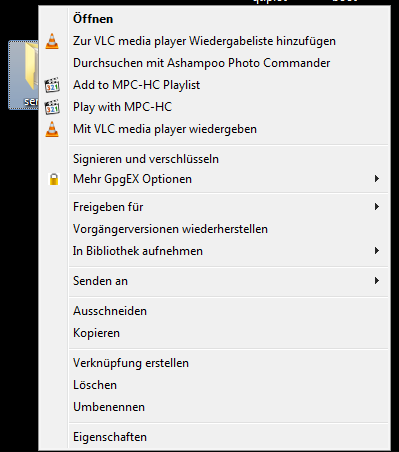This screenshot has width=399, height=452.
Task: Click the GpgEX padlock icon
Action: (54, 179)
